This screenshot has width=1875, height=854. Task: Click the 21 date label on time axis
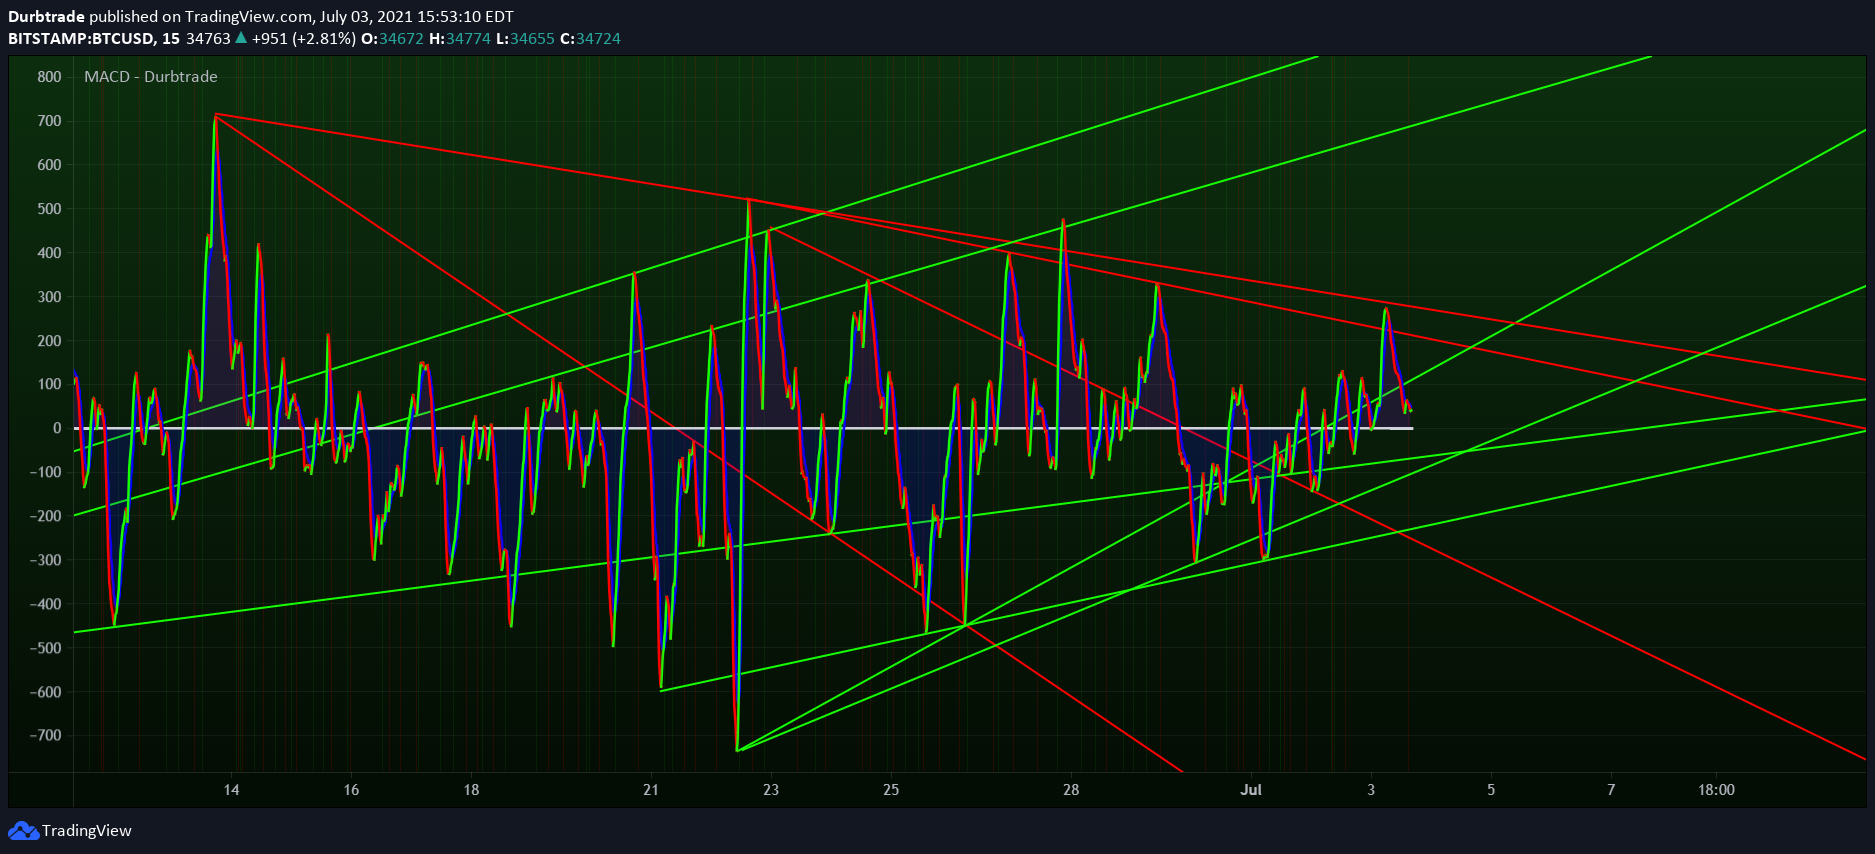[x=651, y=790]
